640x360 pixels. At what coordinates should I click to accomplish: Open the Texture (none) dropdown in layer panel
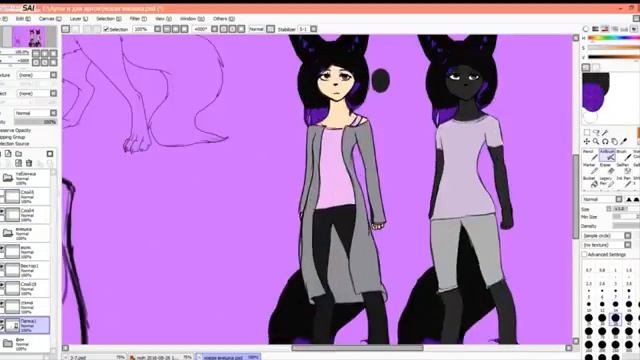pyautogui.click(x=37, y=75)
